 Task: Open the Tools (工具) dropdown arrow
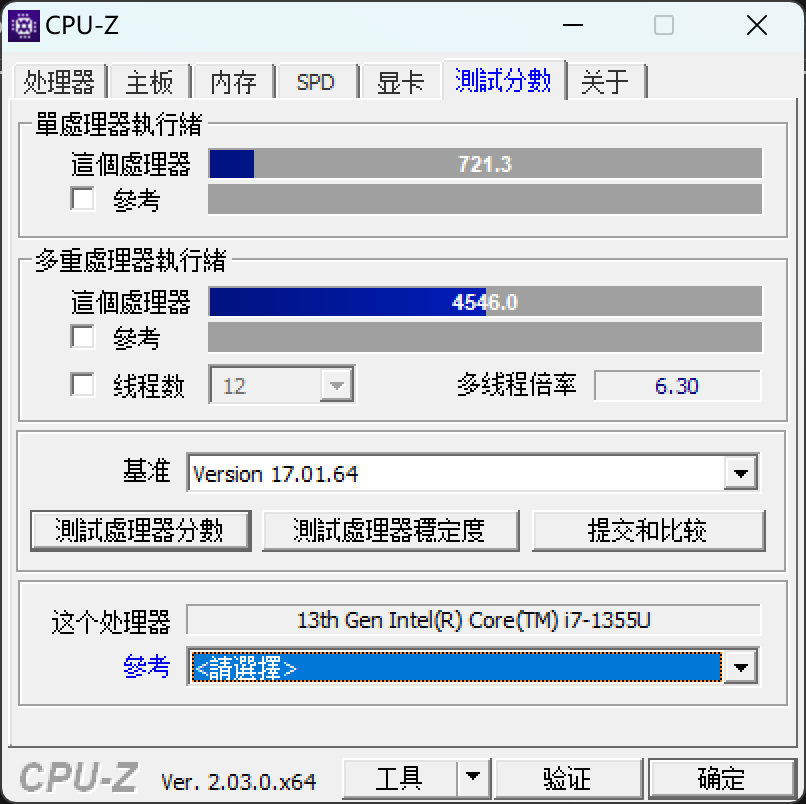pos(473,778)
